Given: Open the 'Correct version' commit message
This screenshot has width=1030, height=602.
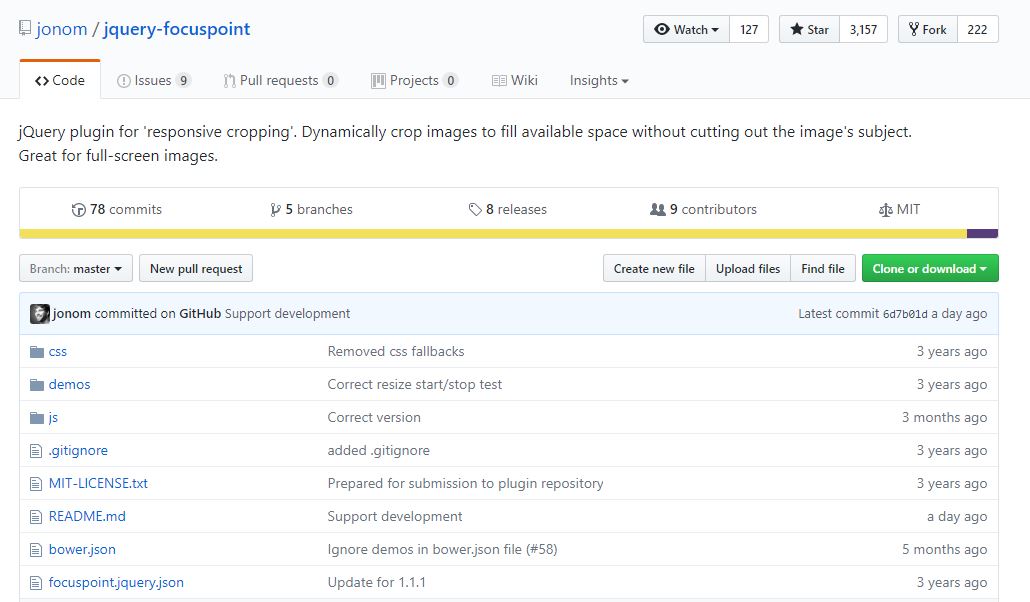Looking at the screenshot, I should 374,417.
